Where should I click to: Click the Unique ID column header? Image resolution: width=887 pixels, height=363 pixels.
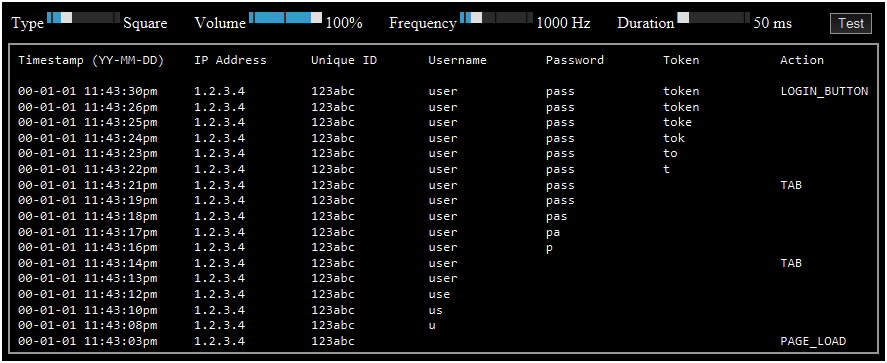(344, 60)
